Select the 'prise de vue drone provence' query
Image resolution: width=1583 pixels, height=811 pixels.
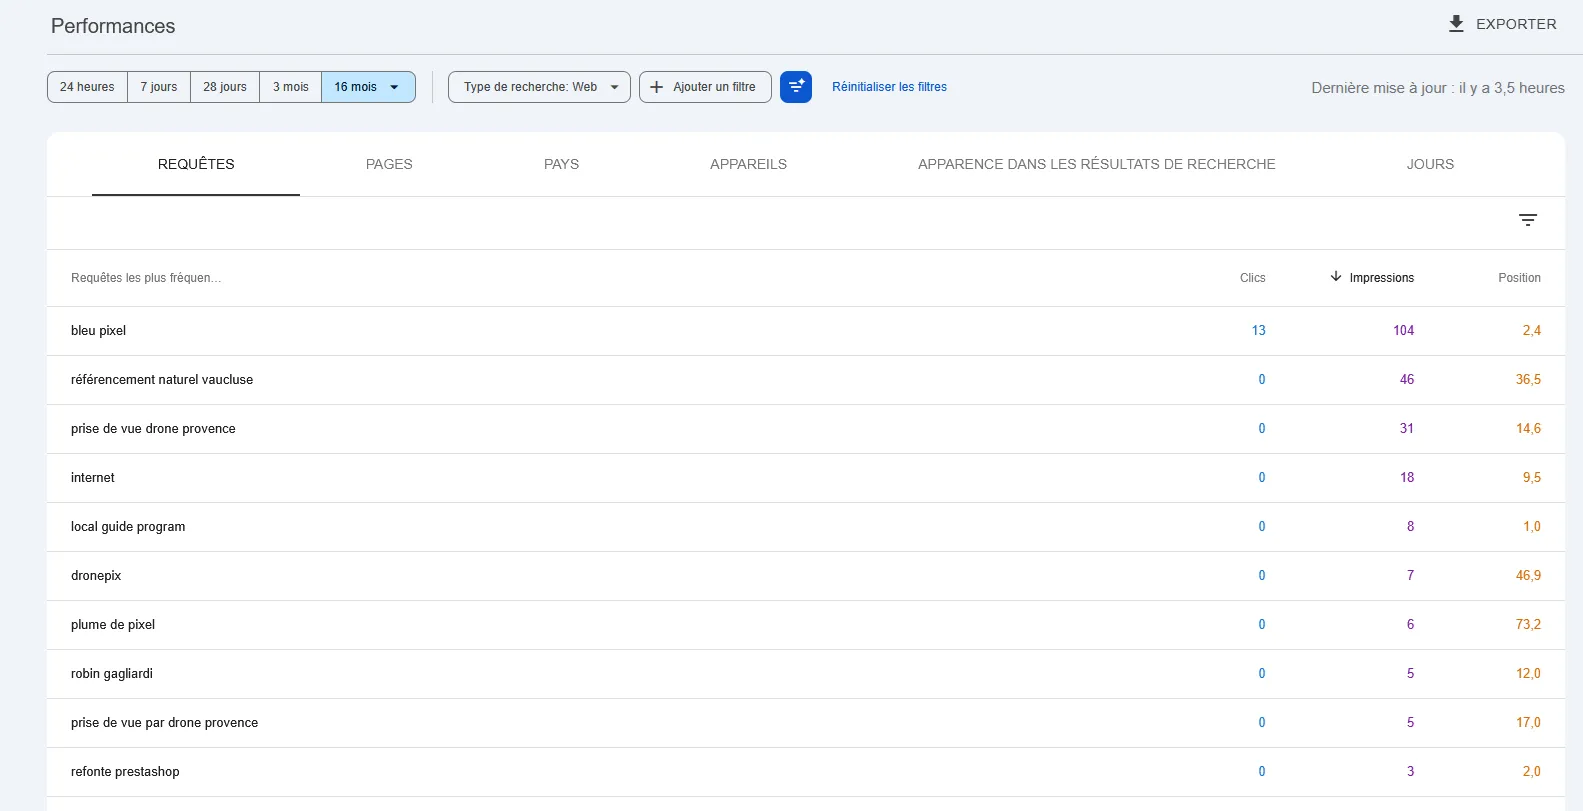pos(805,429)
